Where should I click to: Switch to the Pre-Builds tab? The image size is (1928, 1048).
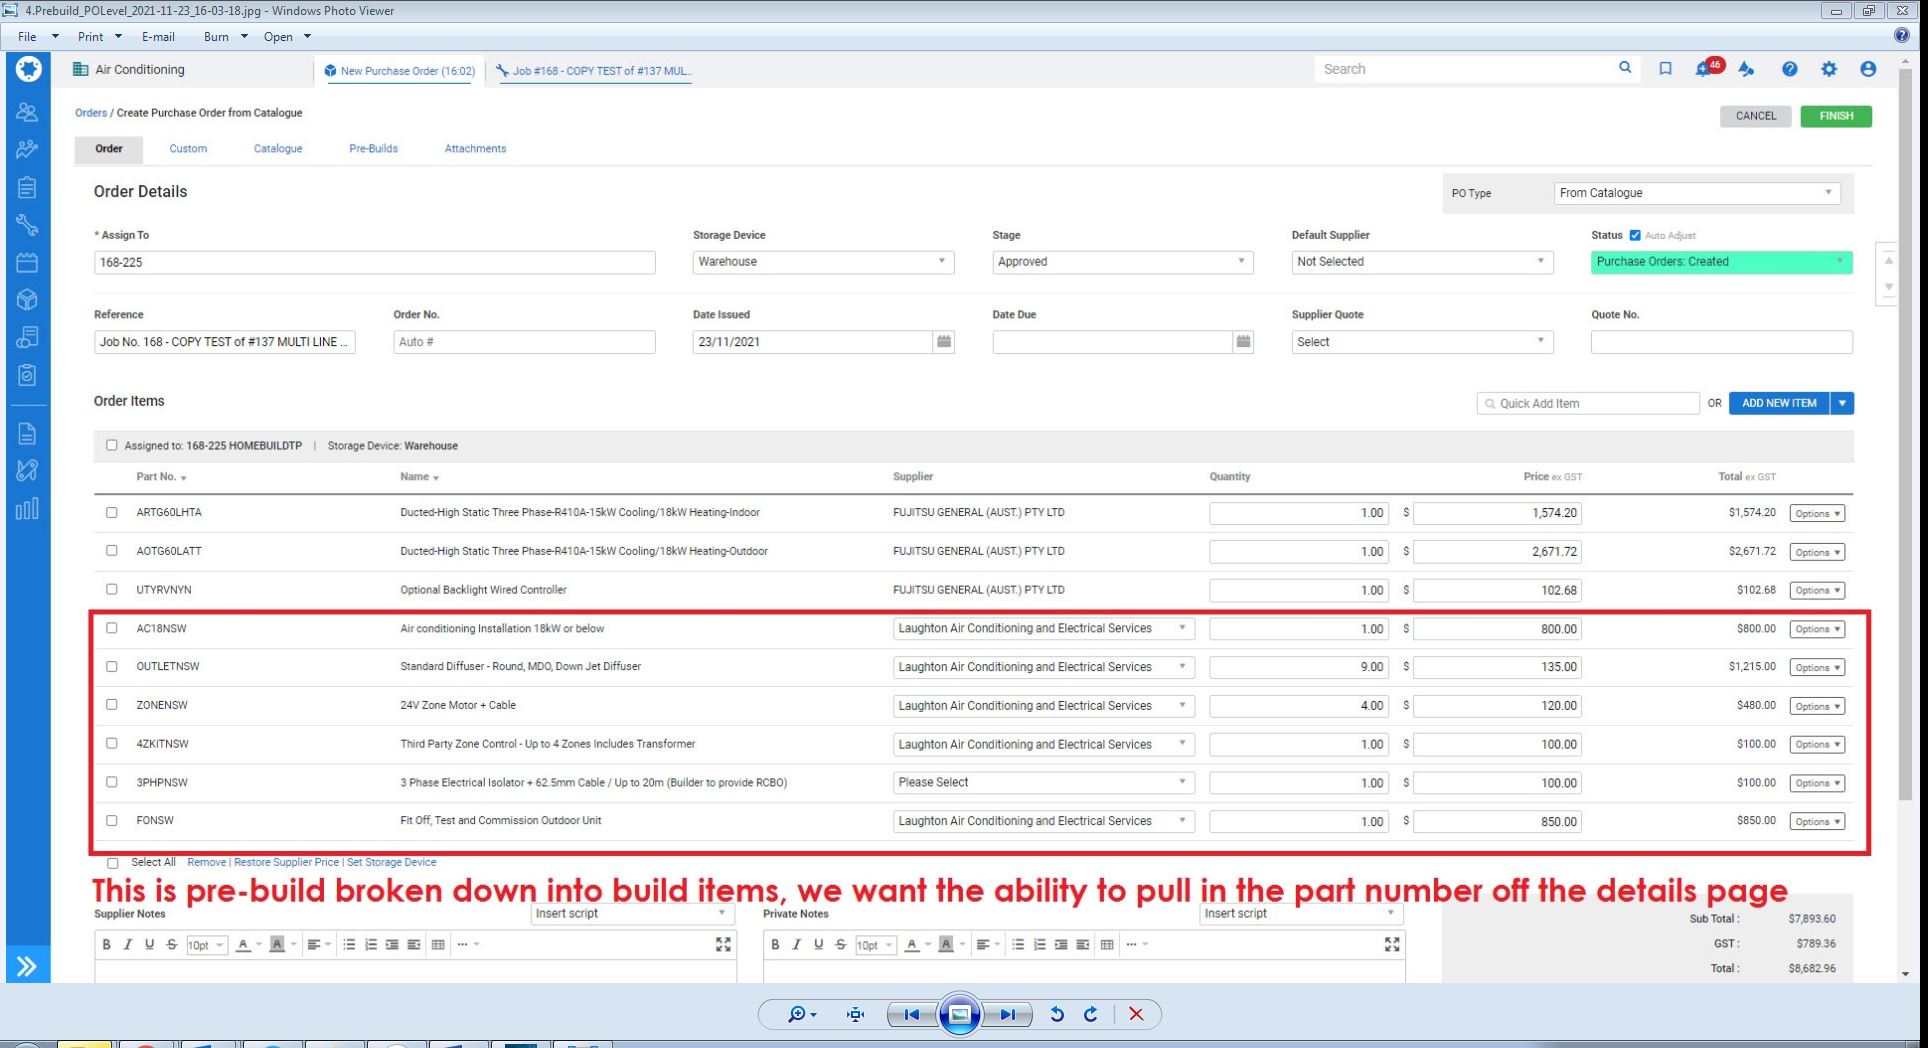click(373, 149)
